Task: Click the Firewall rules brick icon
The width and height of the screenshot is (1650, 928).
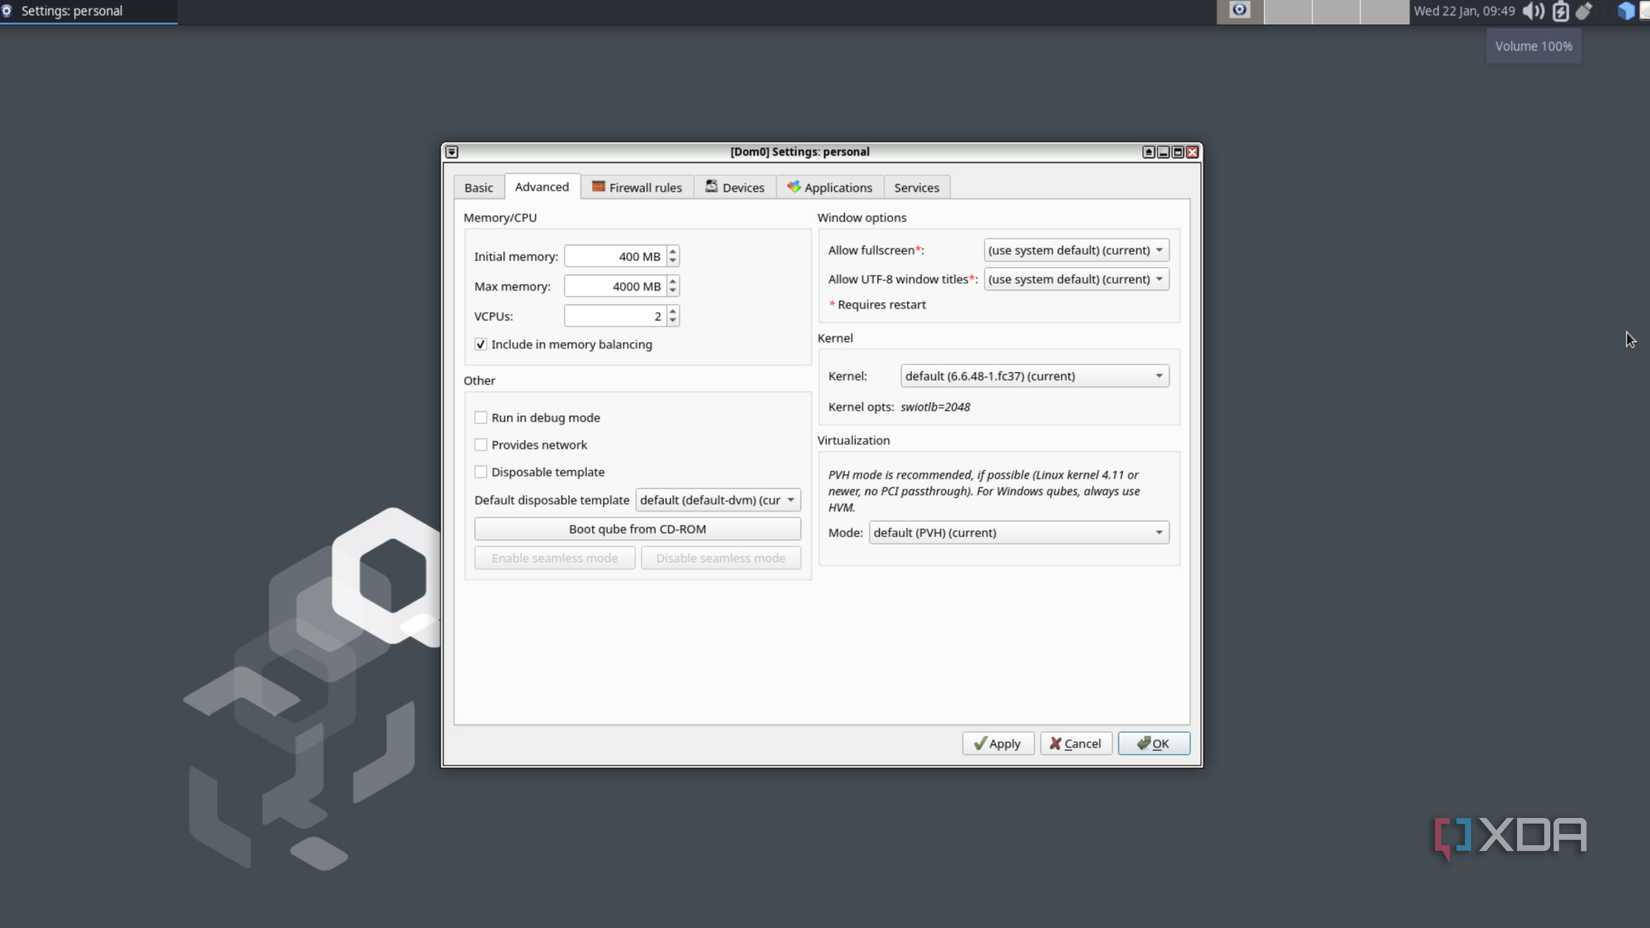Action: coord(598,187)
